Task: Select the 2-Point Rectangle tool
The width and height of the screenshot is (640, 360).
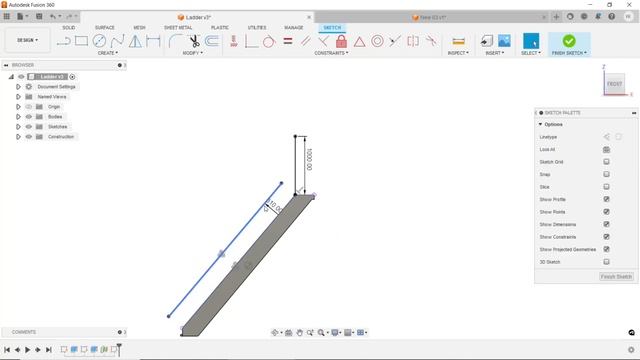Action: (82, 41)
